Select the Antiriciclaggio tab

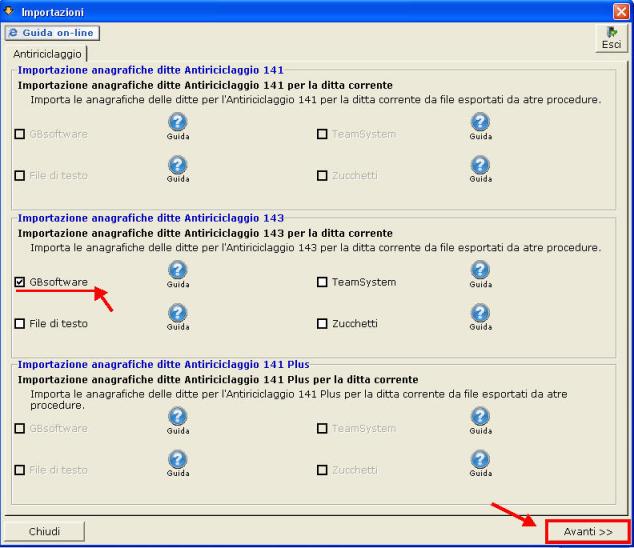click(47, 54)
